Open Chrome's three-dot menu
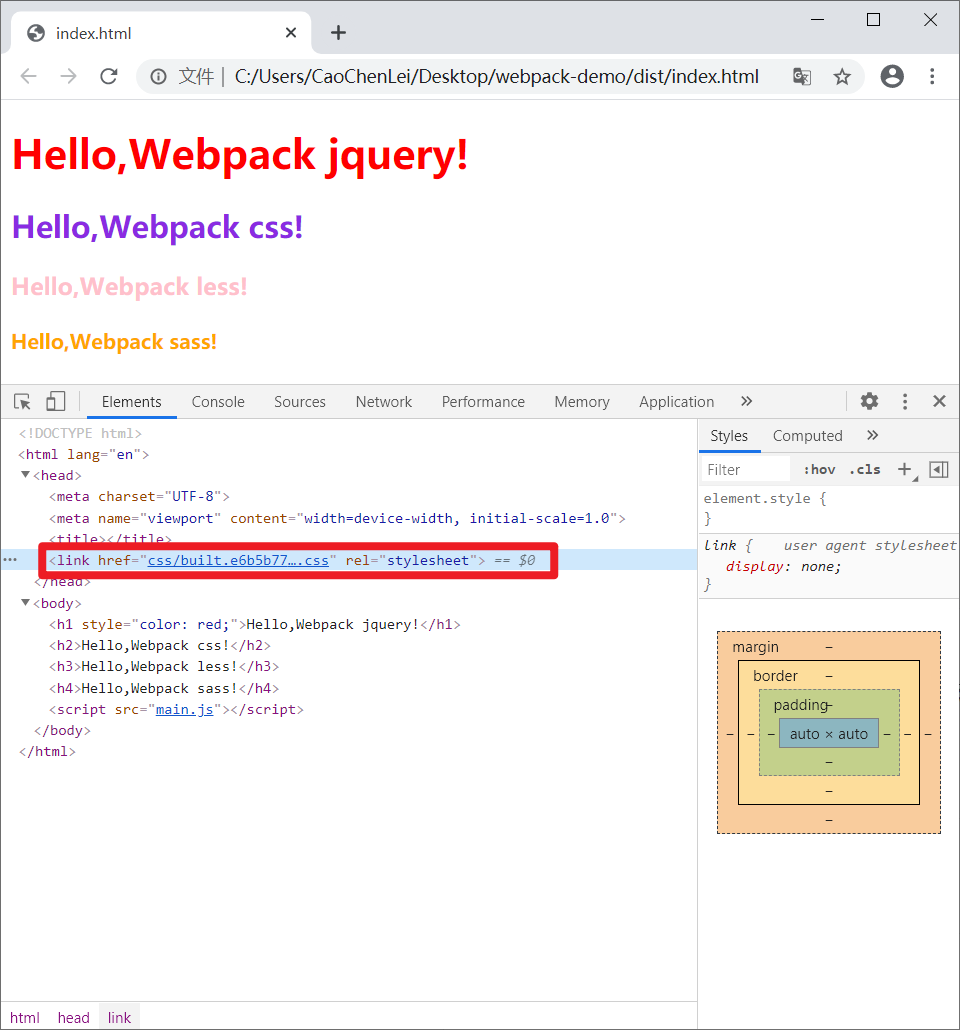 [932, 76]
